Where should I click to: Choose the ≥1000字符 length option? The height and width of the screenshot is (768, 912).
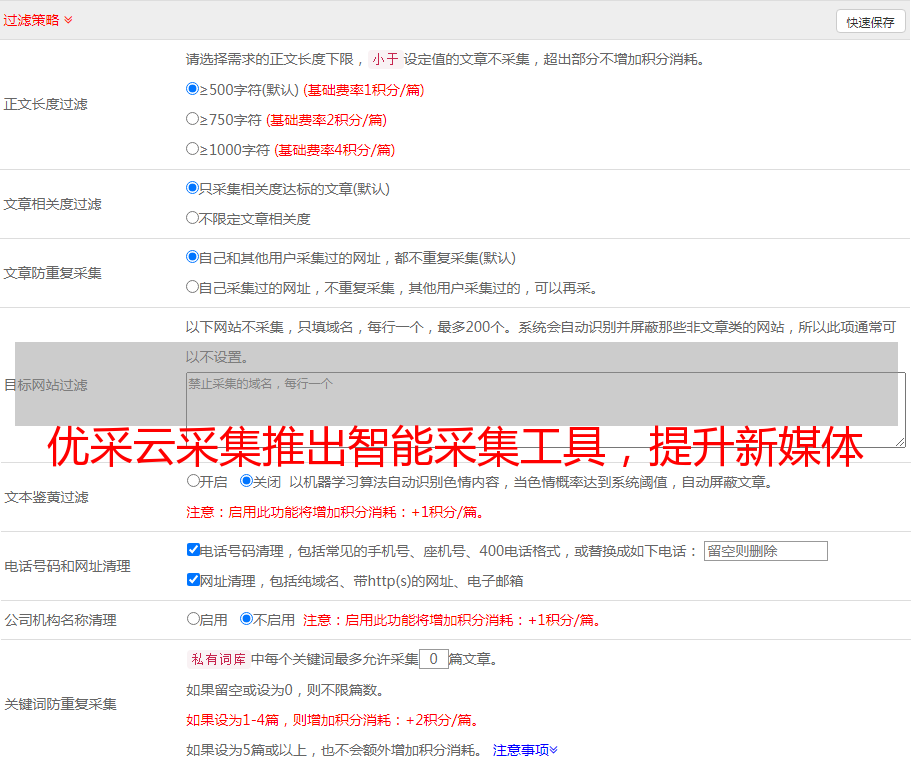pyautogui.click(x=193, y=149)
